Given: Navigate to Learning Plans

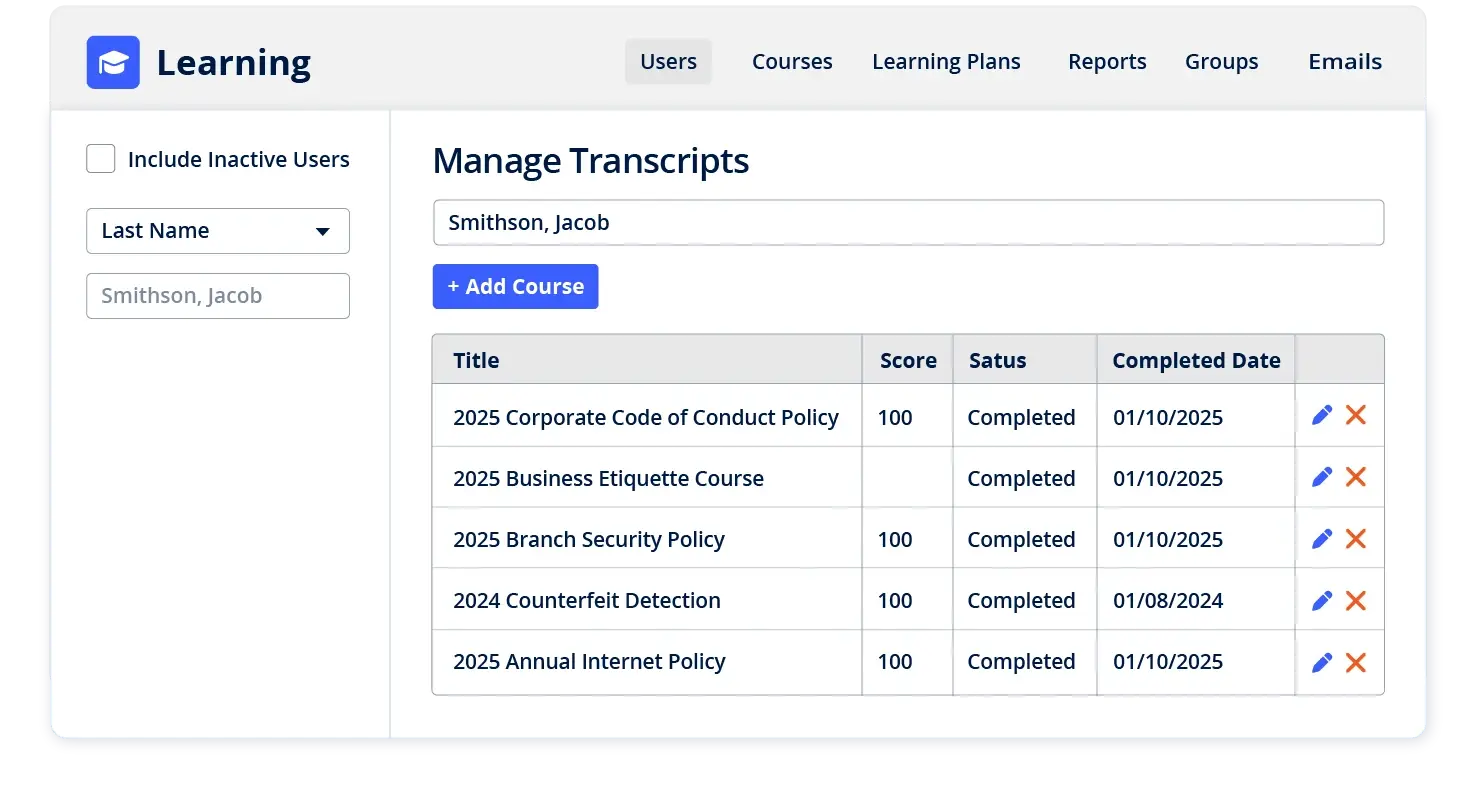Looking at the screenshot, I should click(x=946, y=61).
